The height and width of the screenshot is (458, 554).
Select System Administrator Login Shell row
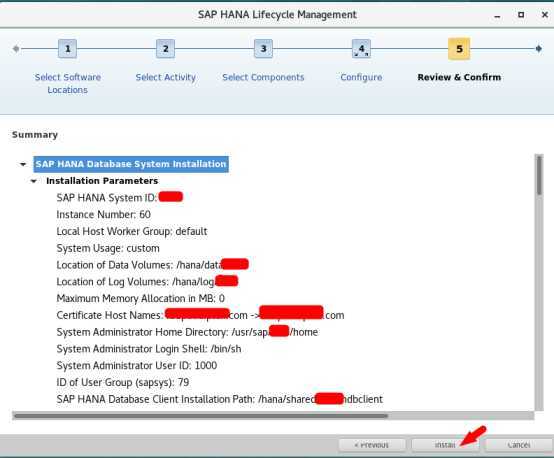(149, 349)
